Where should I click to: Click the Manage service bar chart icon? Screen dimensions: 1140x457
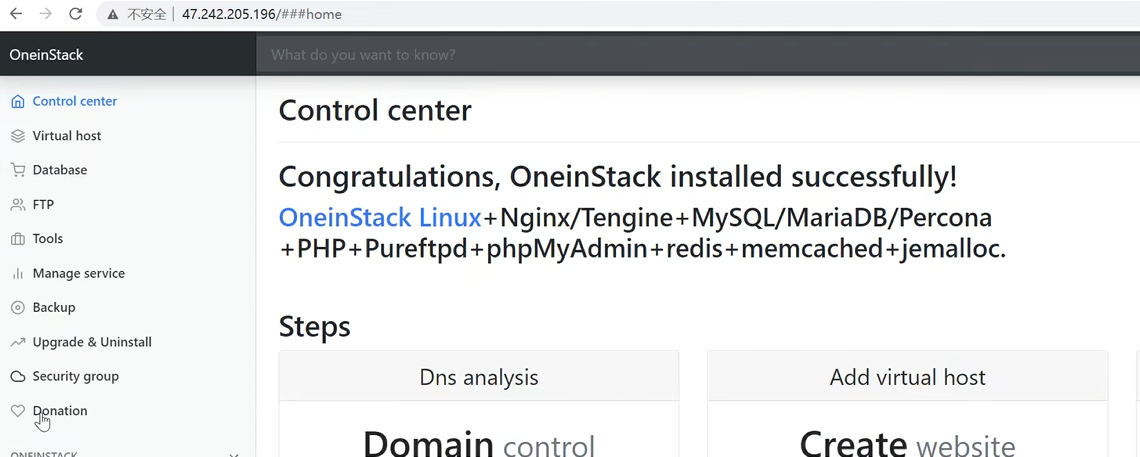click(17, 273)
